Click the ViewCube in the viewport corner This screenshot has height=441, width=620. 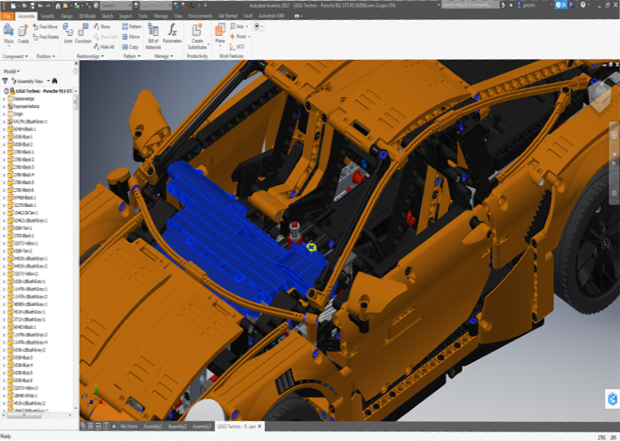coord(601,97)
